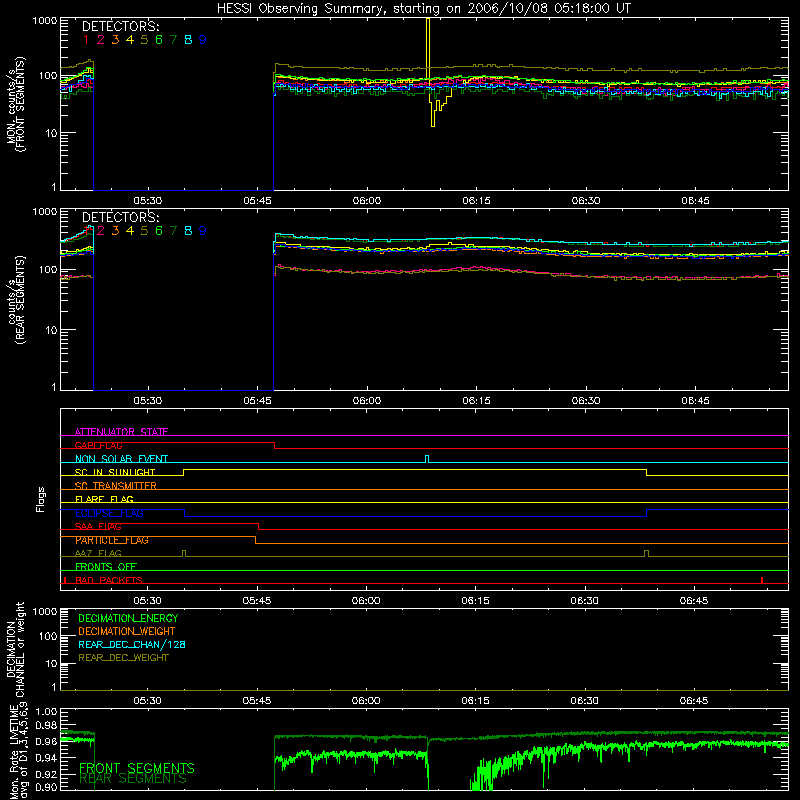Click the 06:00 tick label under decimation plot

[x=366, y=701]
